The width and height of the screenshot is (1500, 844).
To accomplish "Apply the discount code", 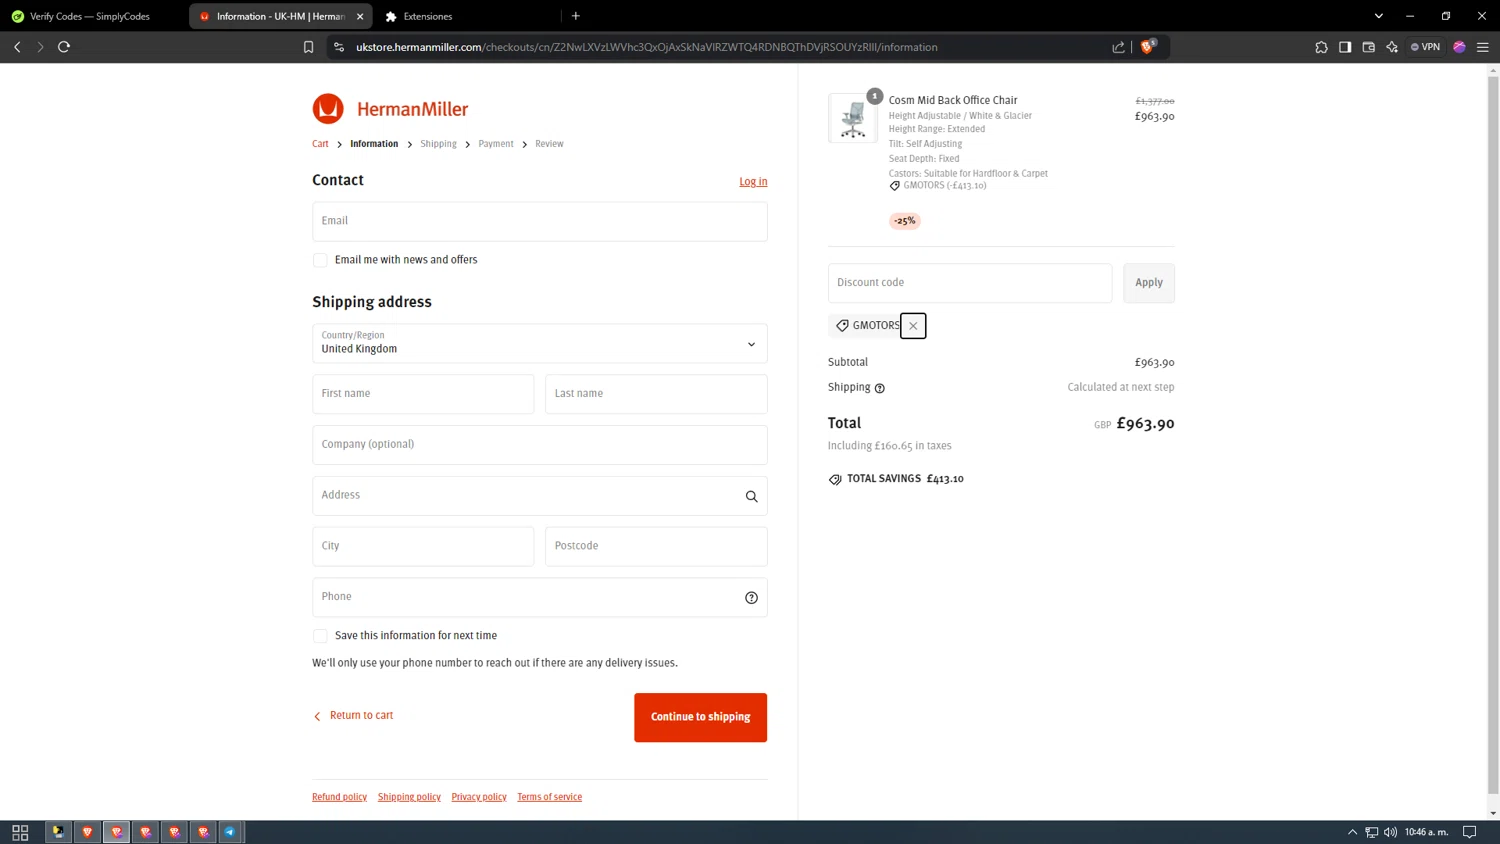I will (x=1149, y=283).
